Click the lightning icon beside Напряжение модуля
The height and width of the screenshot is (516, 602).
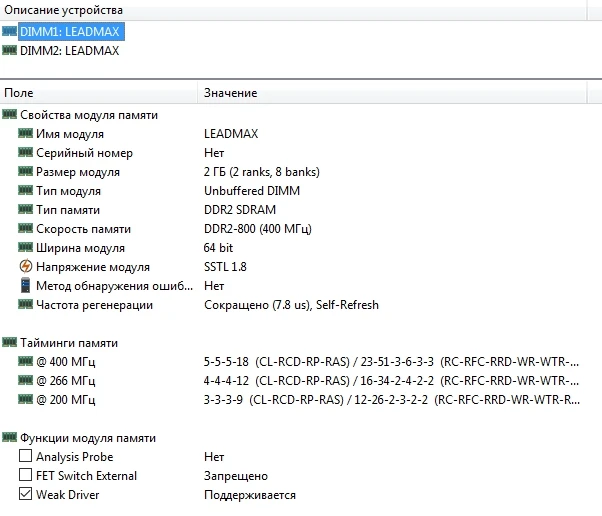[x=25, y=266]
